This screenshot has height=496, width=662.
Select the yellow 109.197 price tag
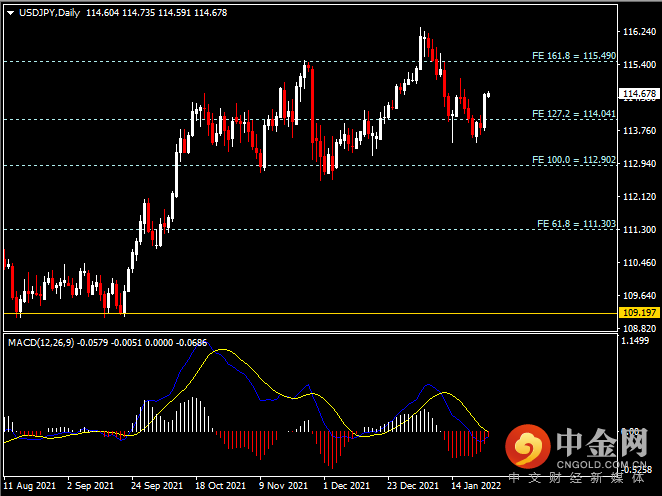639,313
